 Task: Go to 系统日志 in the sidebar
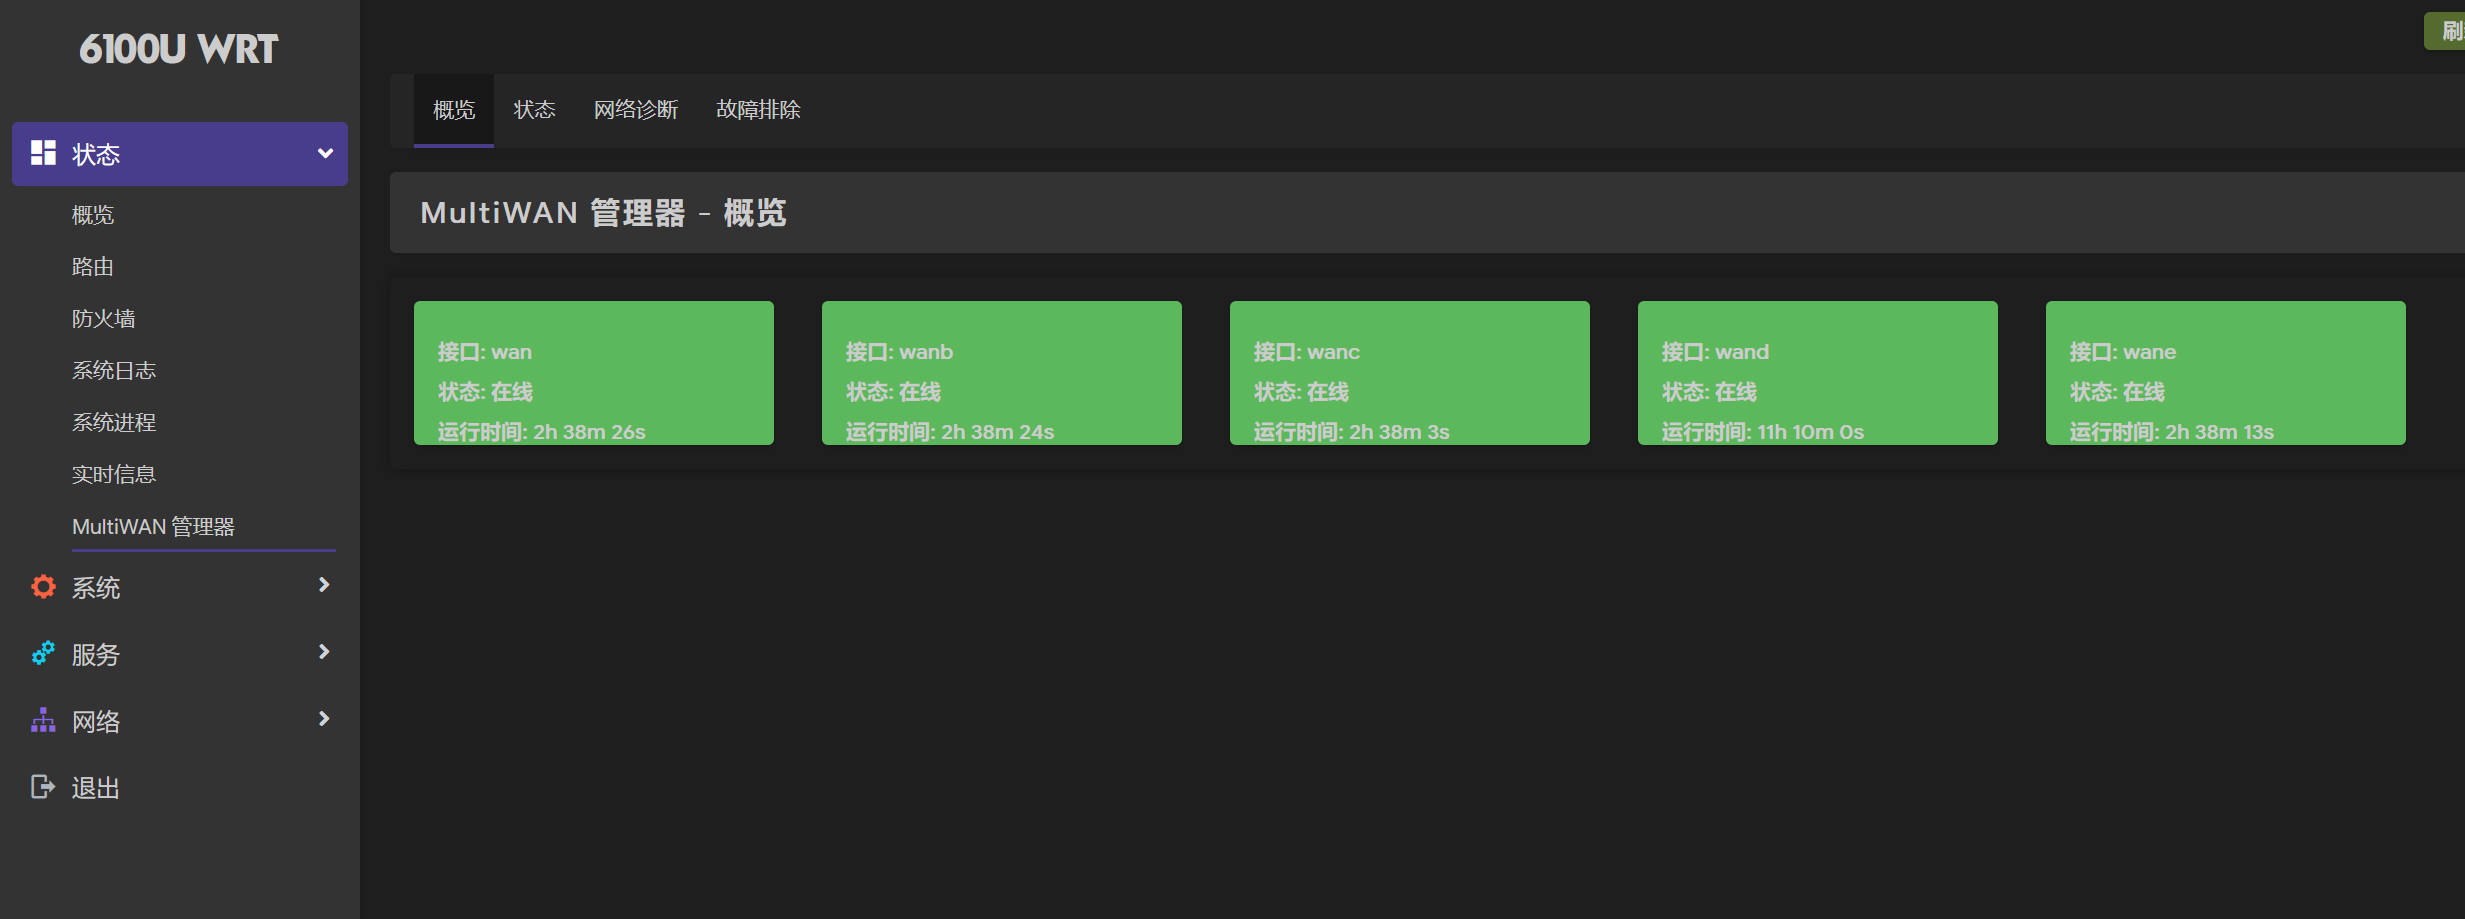[114, 371]
